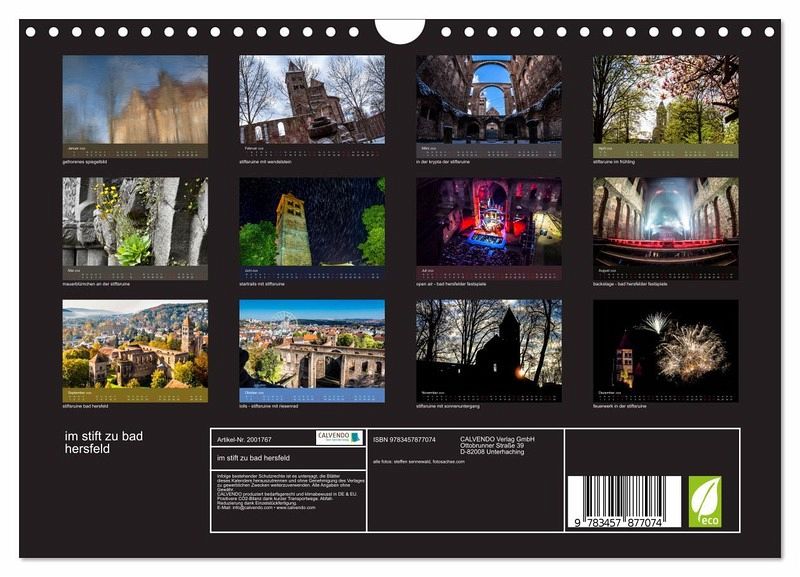Click the www.calvendo.com link
The height and width of the screenshot is (577, 800).
(x=295, y=508)
